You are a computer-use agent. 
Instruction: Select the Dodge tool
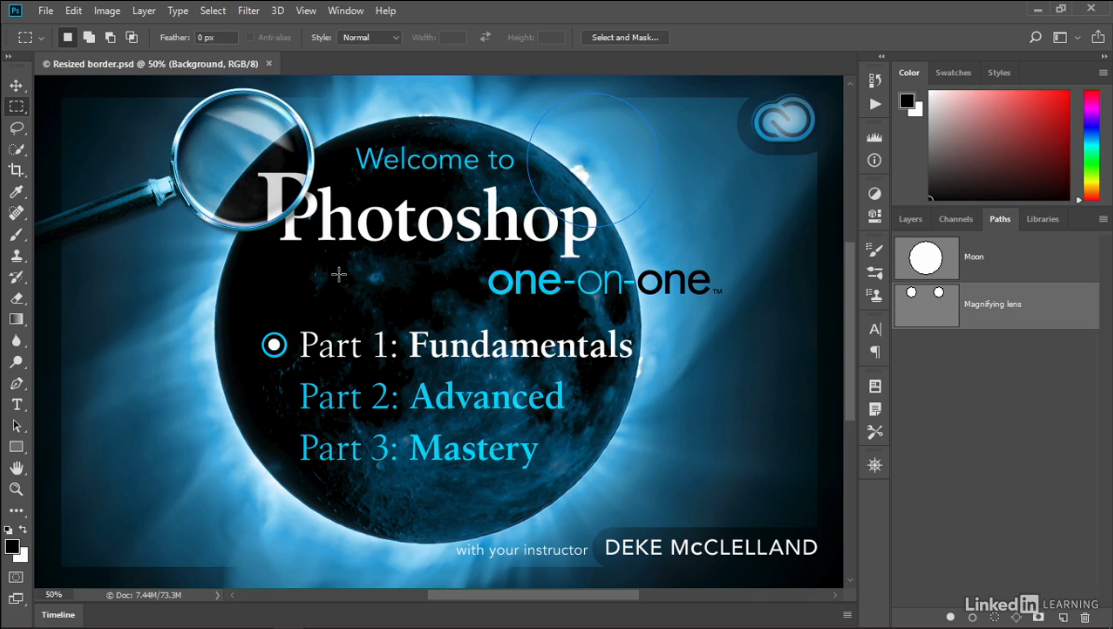16,362
